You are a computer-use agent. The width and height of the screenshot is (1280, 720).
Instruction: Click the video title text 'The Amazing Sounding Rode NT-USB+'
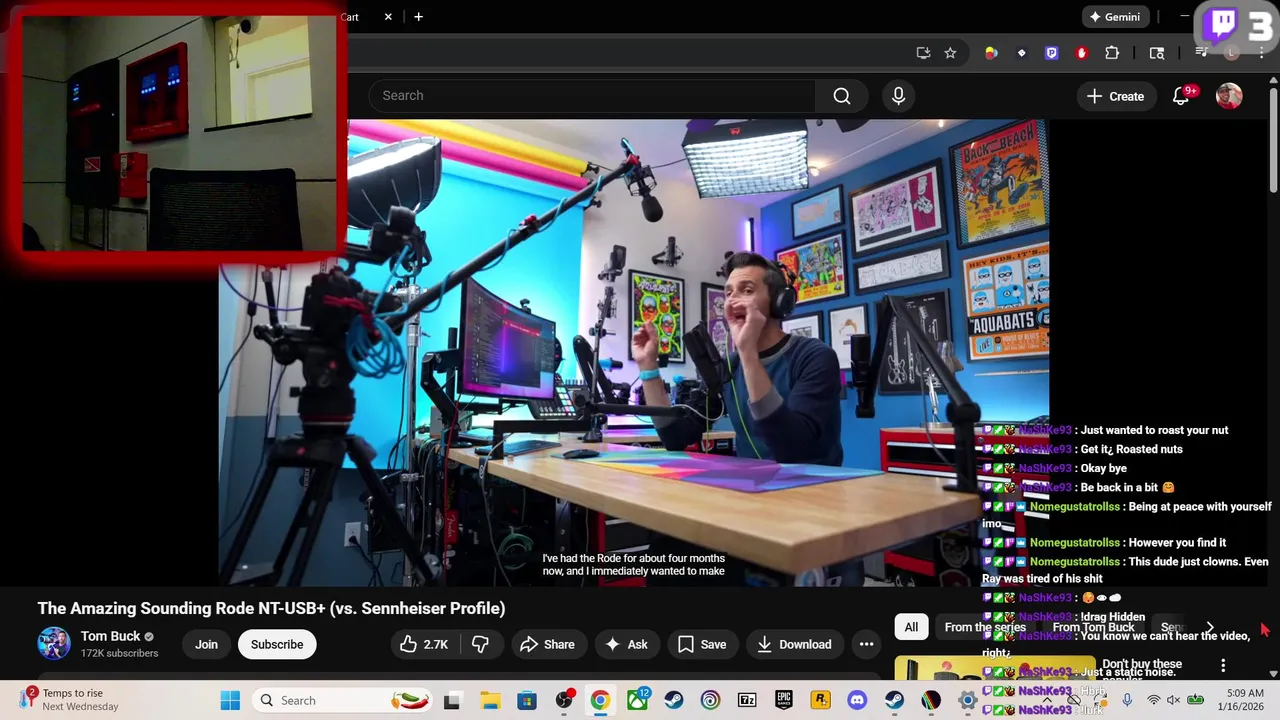coord(271,608)
